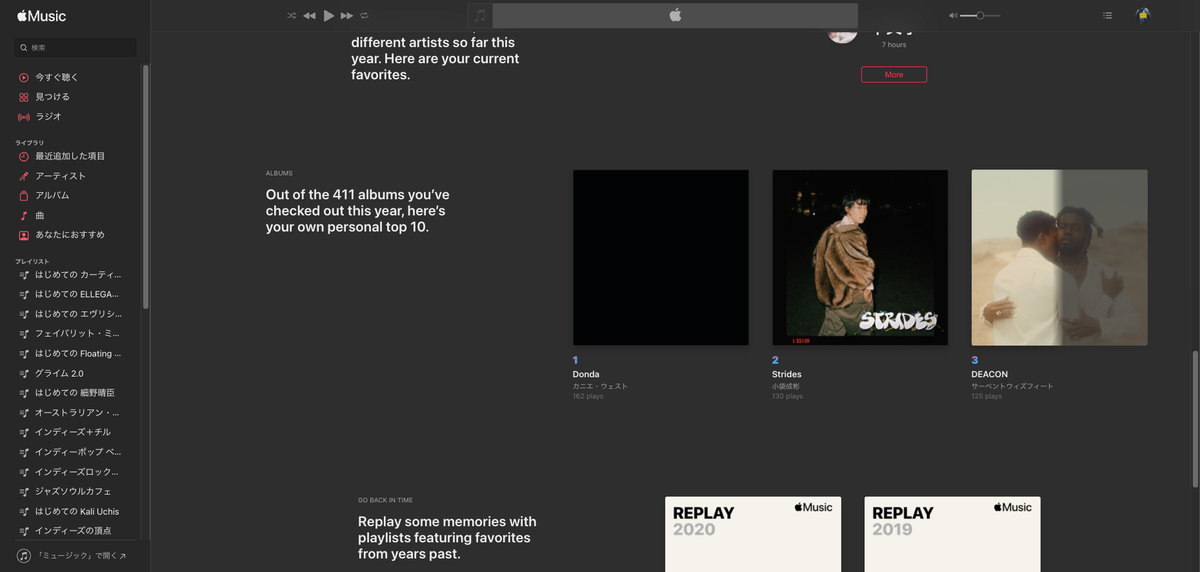Screen dimensions: 1200x572
Task: Mute with the volume speaker icon
Action: (954, 16)
